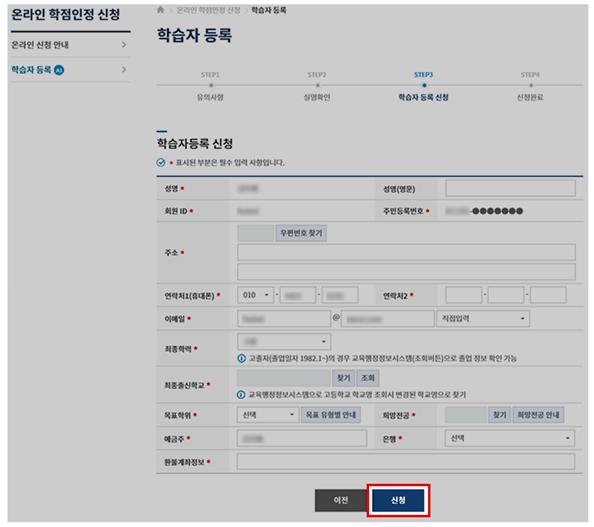The height and width of the screenshot is (527, 594).
Task: Click the 신청 submit button
Action: [x=398, y=500]
